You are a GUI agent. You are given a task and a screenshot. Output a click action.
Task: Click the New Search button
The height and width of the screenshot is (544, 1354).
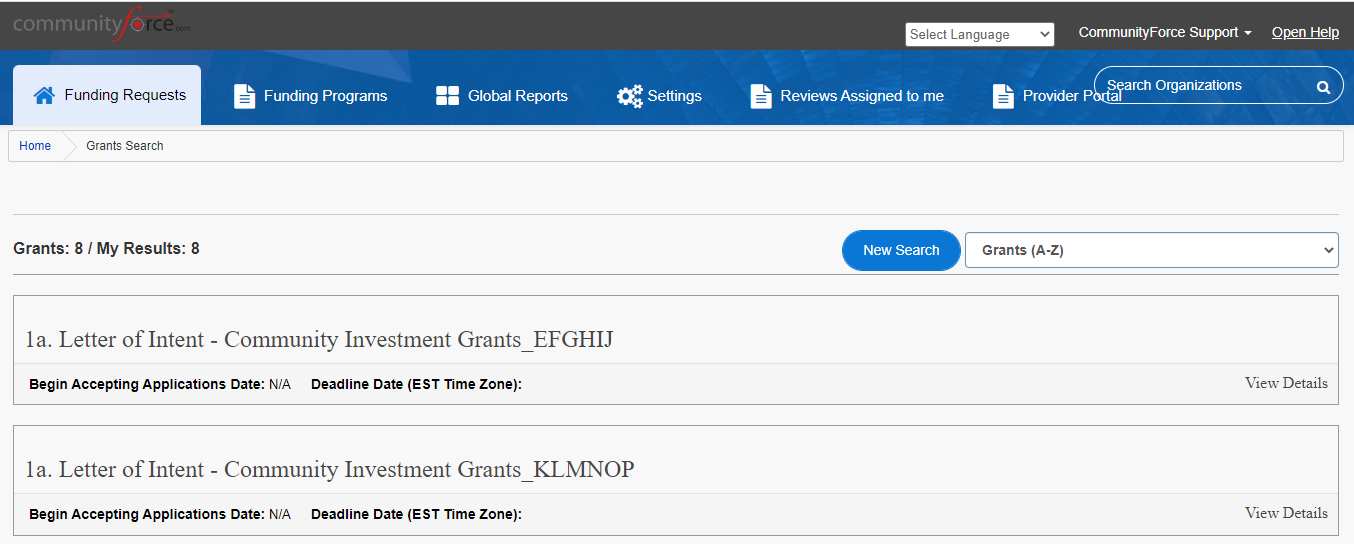(x=901, y=250)
